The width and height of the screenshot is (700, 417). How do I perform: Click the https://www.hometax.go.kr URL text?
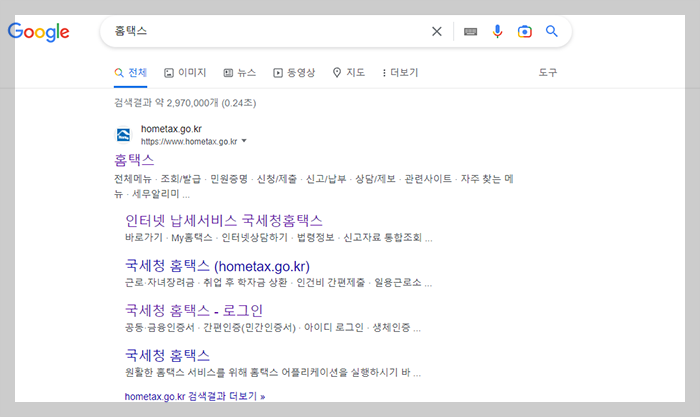(189, 142)
